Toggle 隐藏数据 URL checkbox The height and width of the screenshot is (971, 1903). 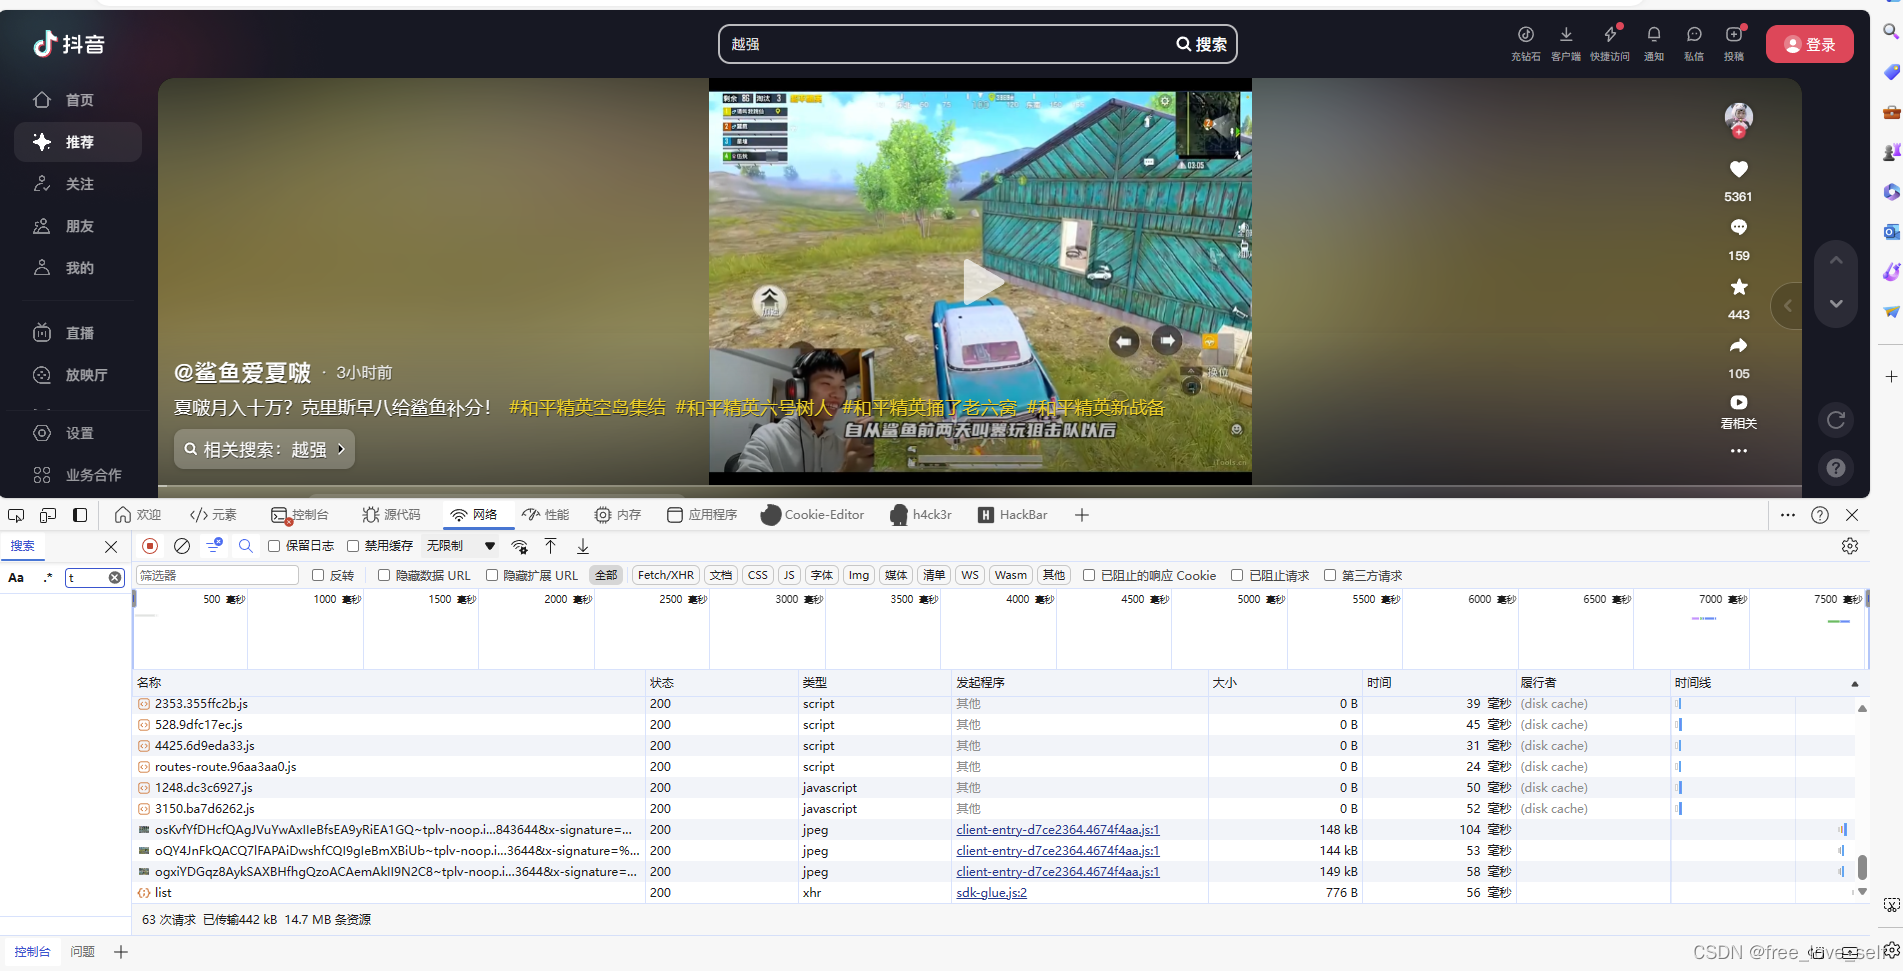[384, 575]
